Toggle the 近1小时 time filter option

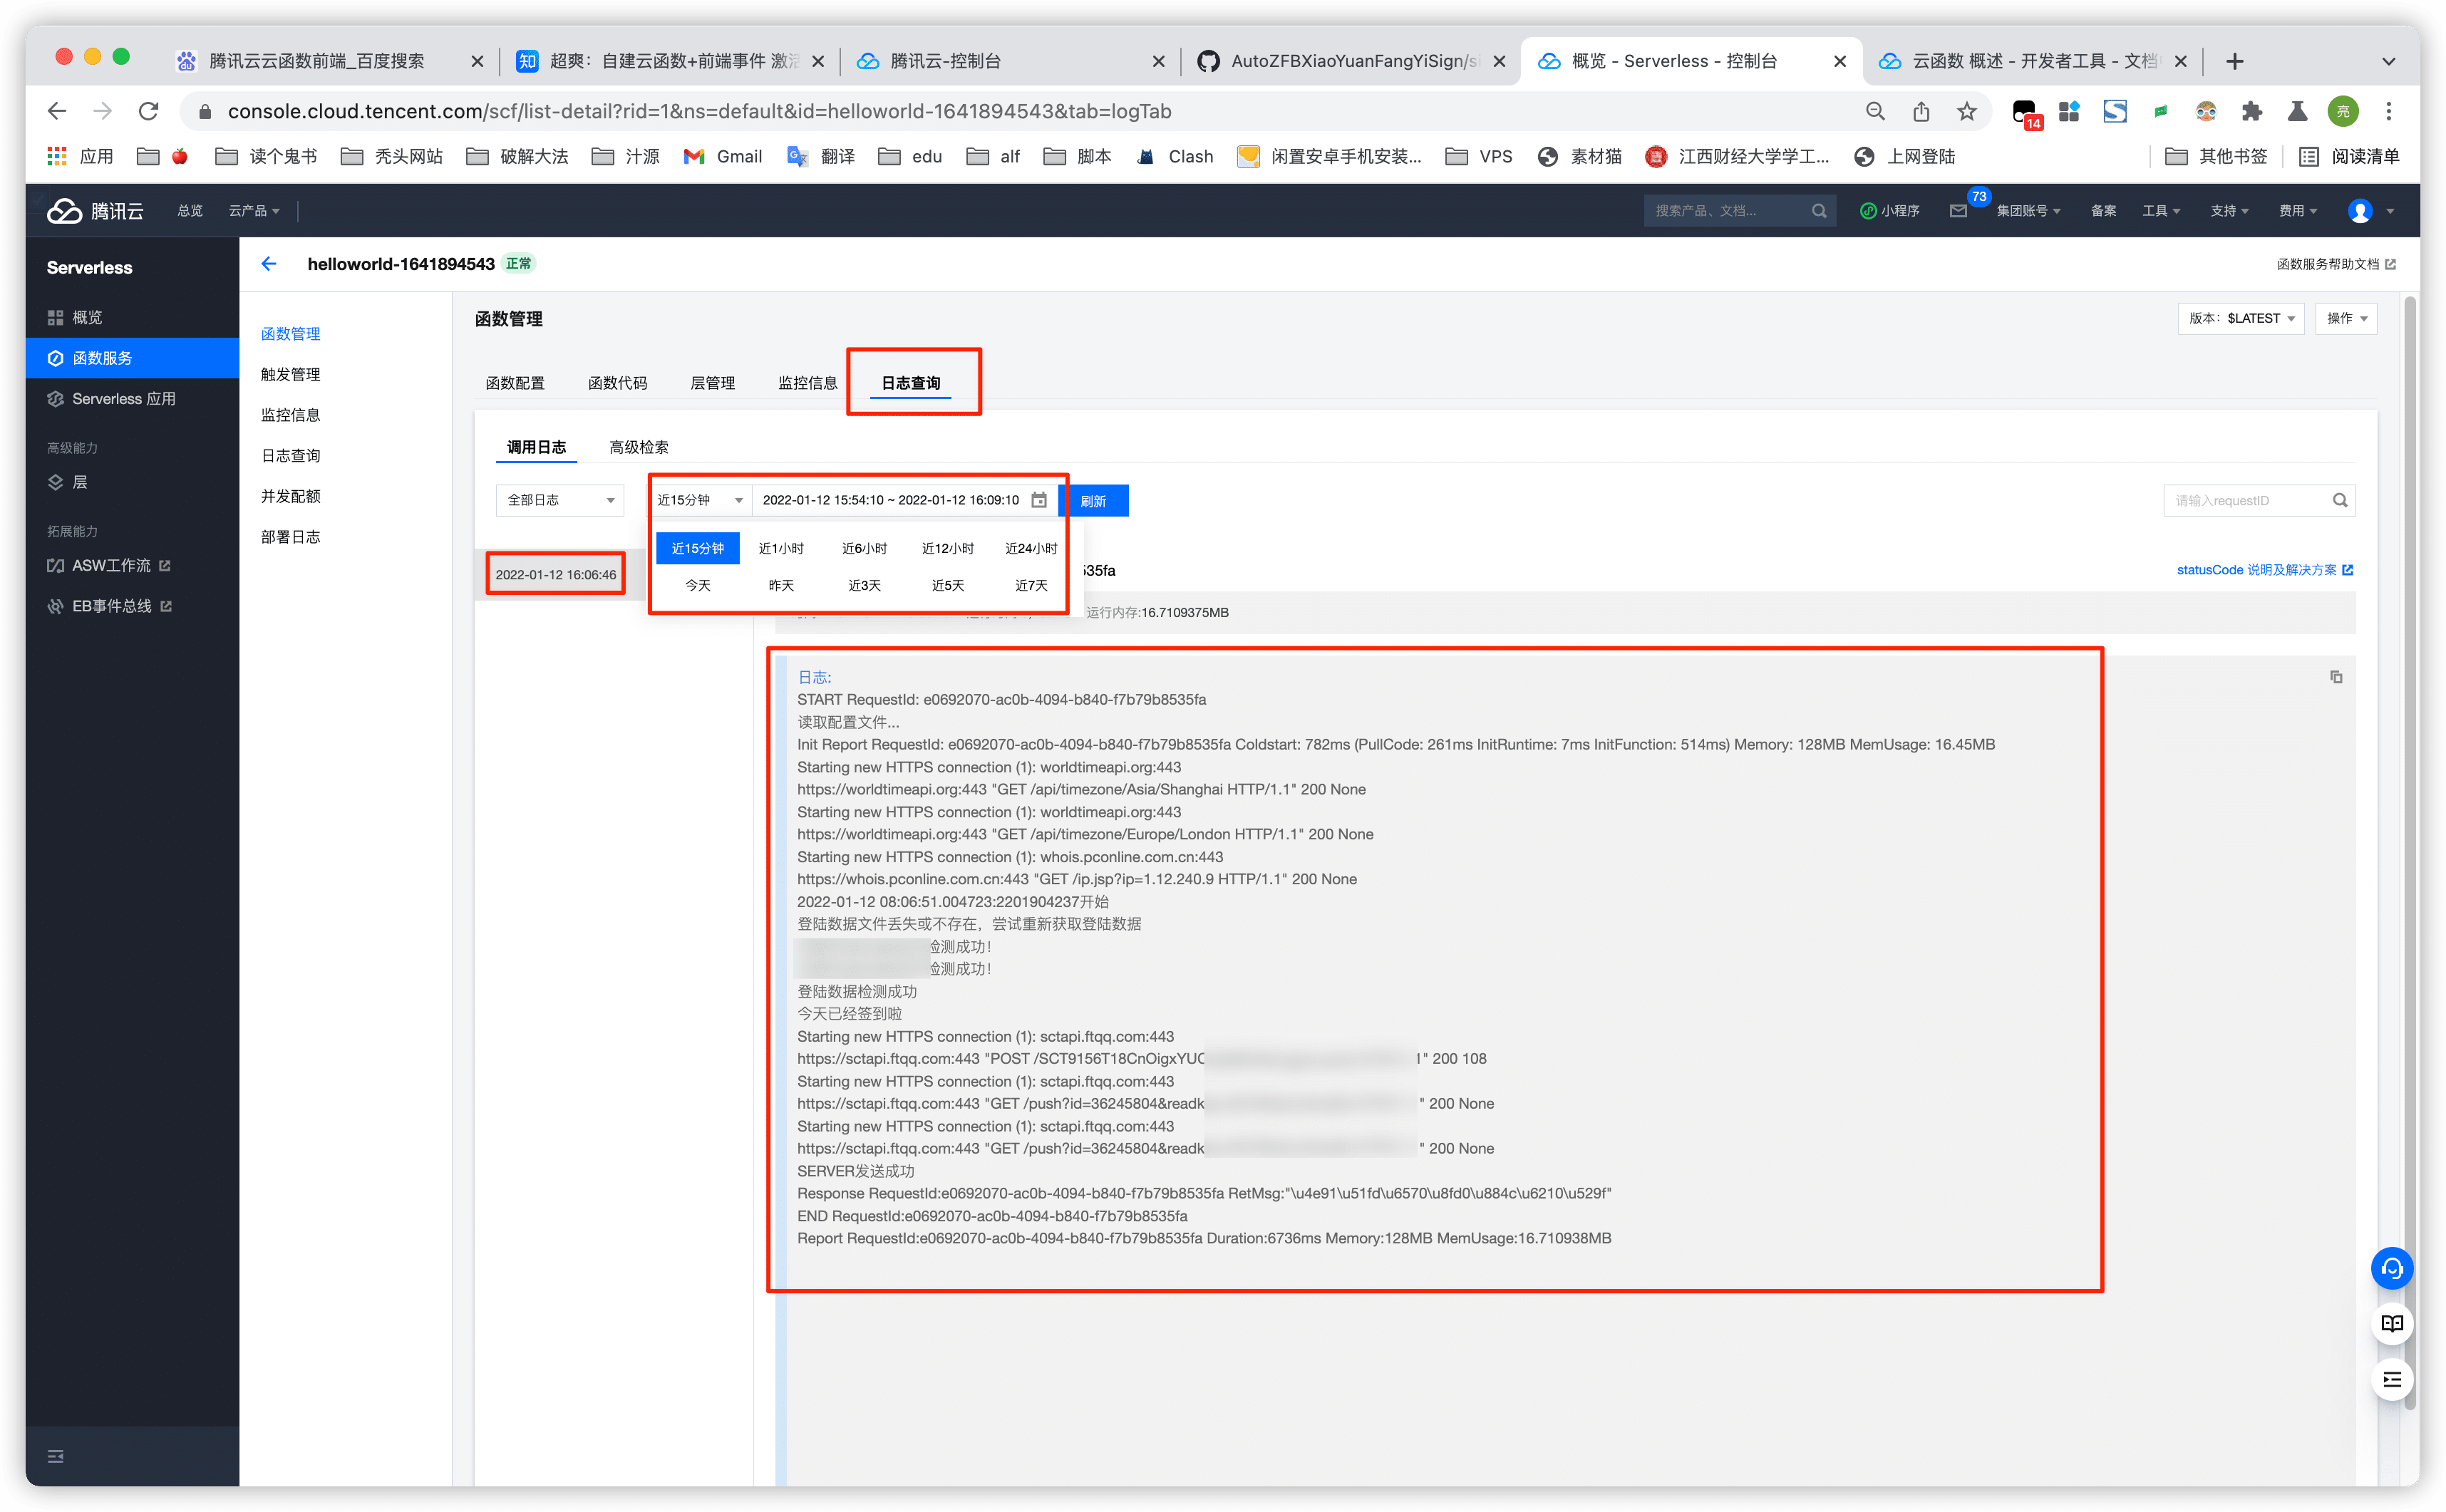781,547
